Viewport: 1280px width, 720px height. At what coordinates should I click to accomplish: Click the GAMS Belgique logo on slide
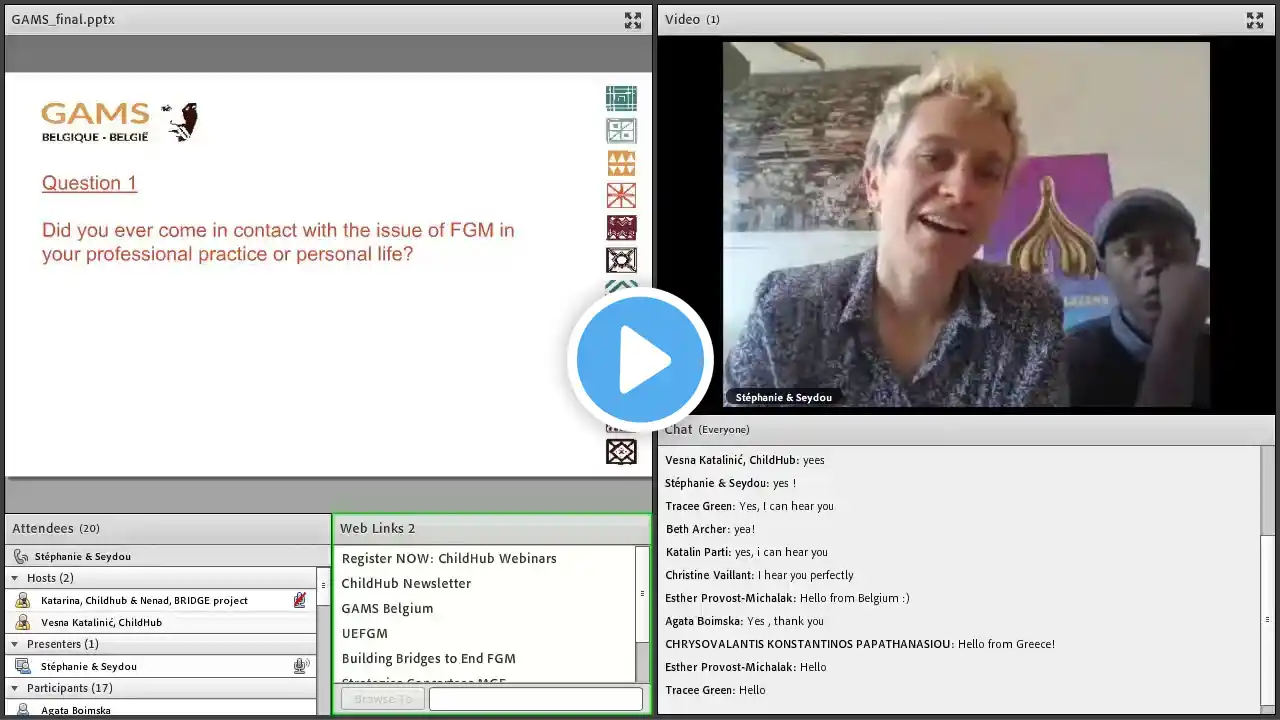(119, 122)
